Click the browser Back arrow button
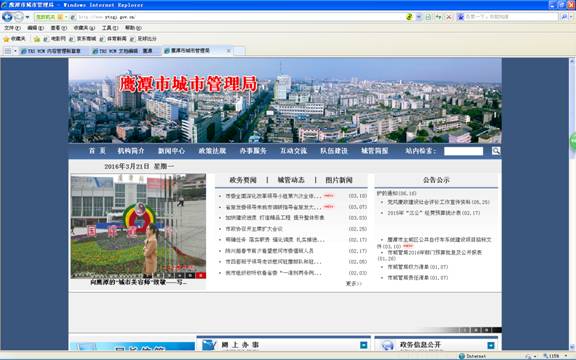 7,17
